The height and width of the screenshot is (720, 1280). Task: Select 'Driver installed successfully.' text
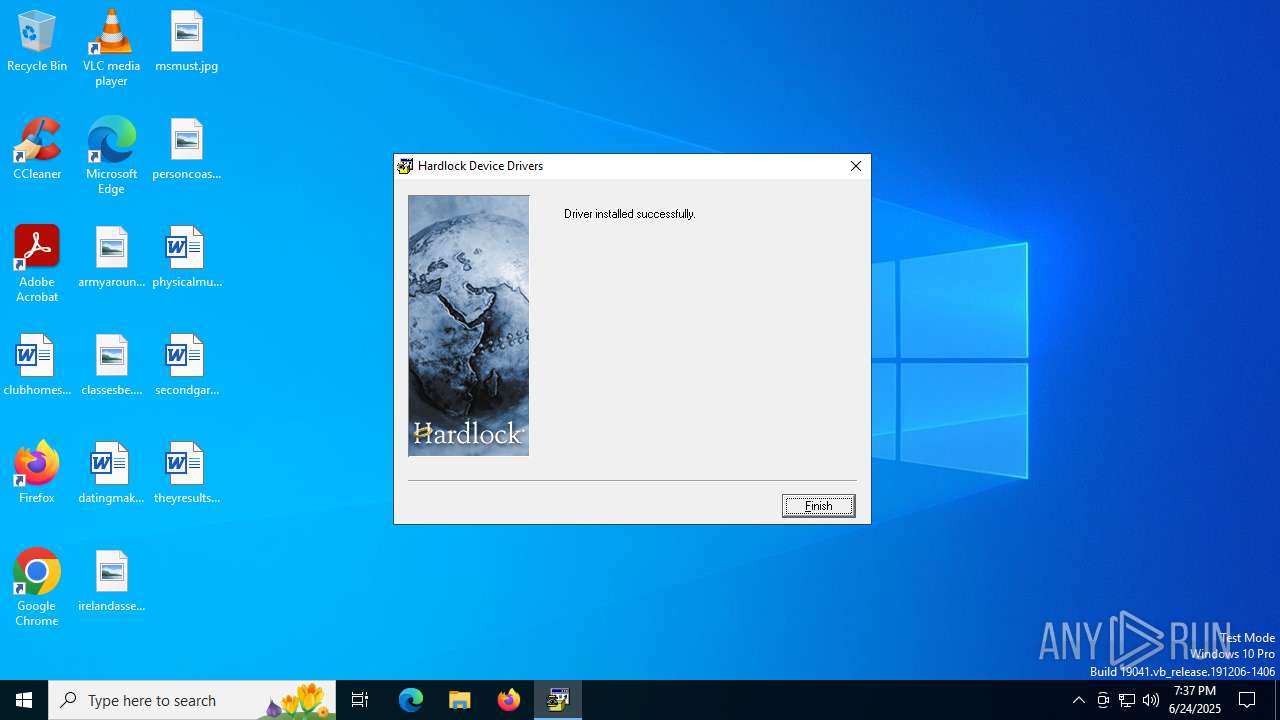tap(629, 214)
